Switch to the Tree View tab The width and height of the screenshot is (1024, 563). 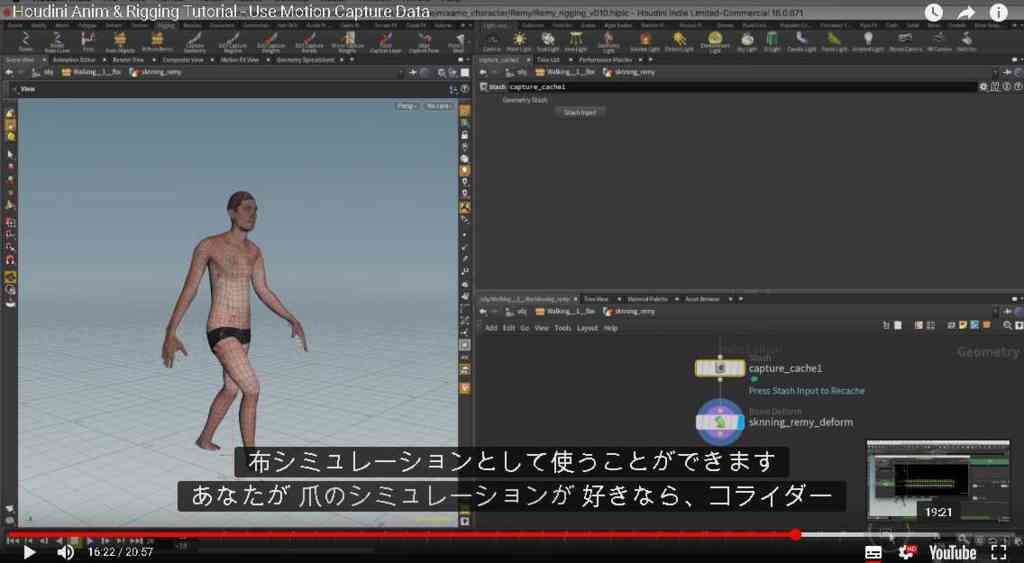coord(596,299)
